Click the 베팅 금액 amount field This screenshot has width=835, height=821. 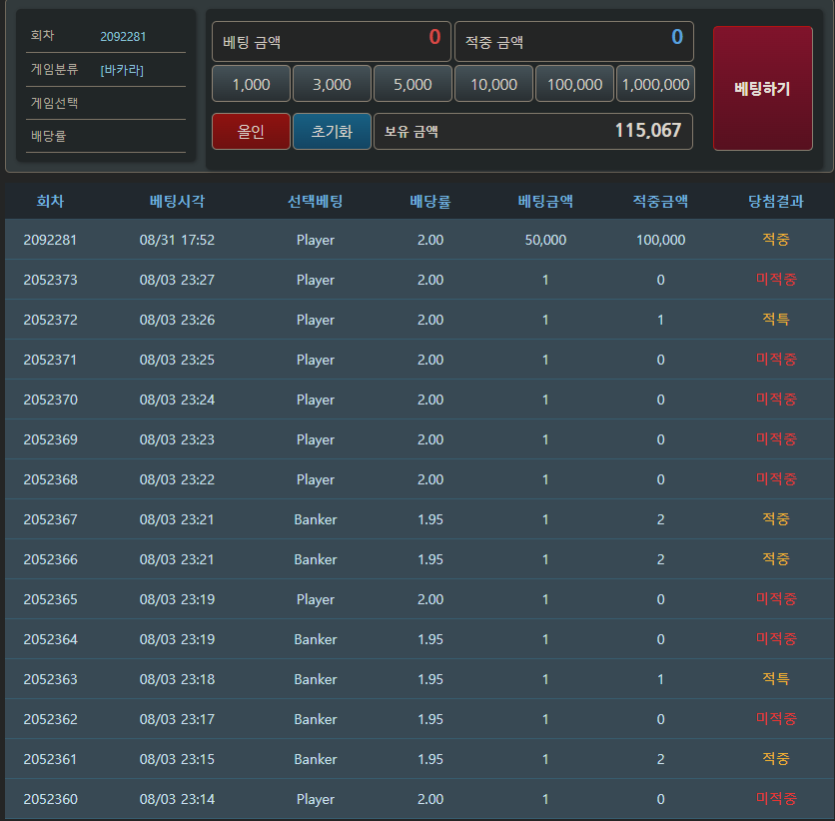pos(331,42)
